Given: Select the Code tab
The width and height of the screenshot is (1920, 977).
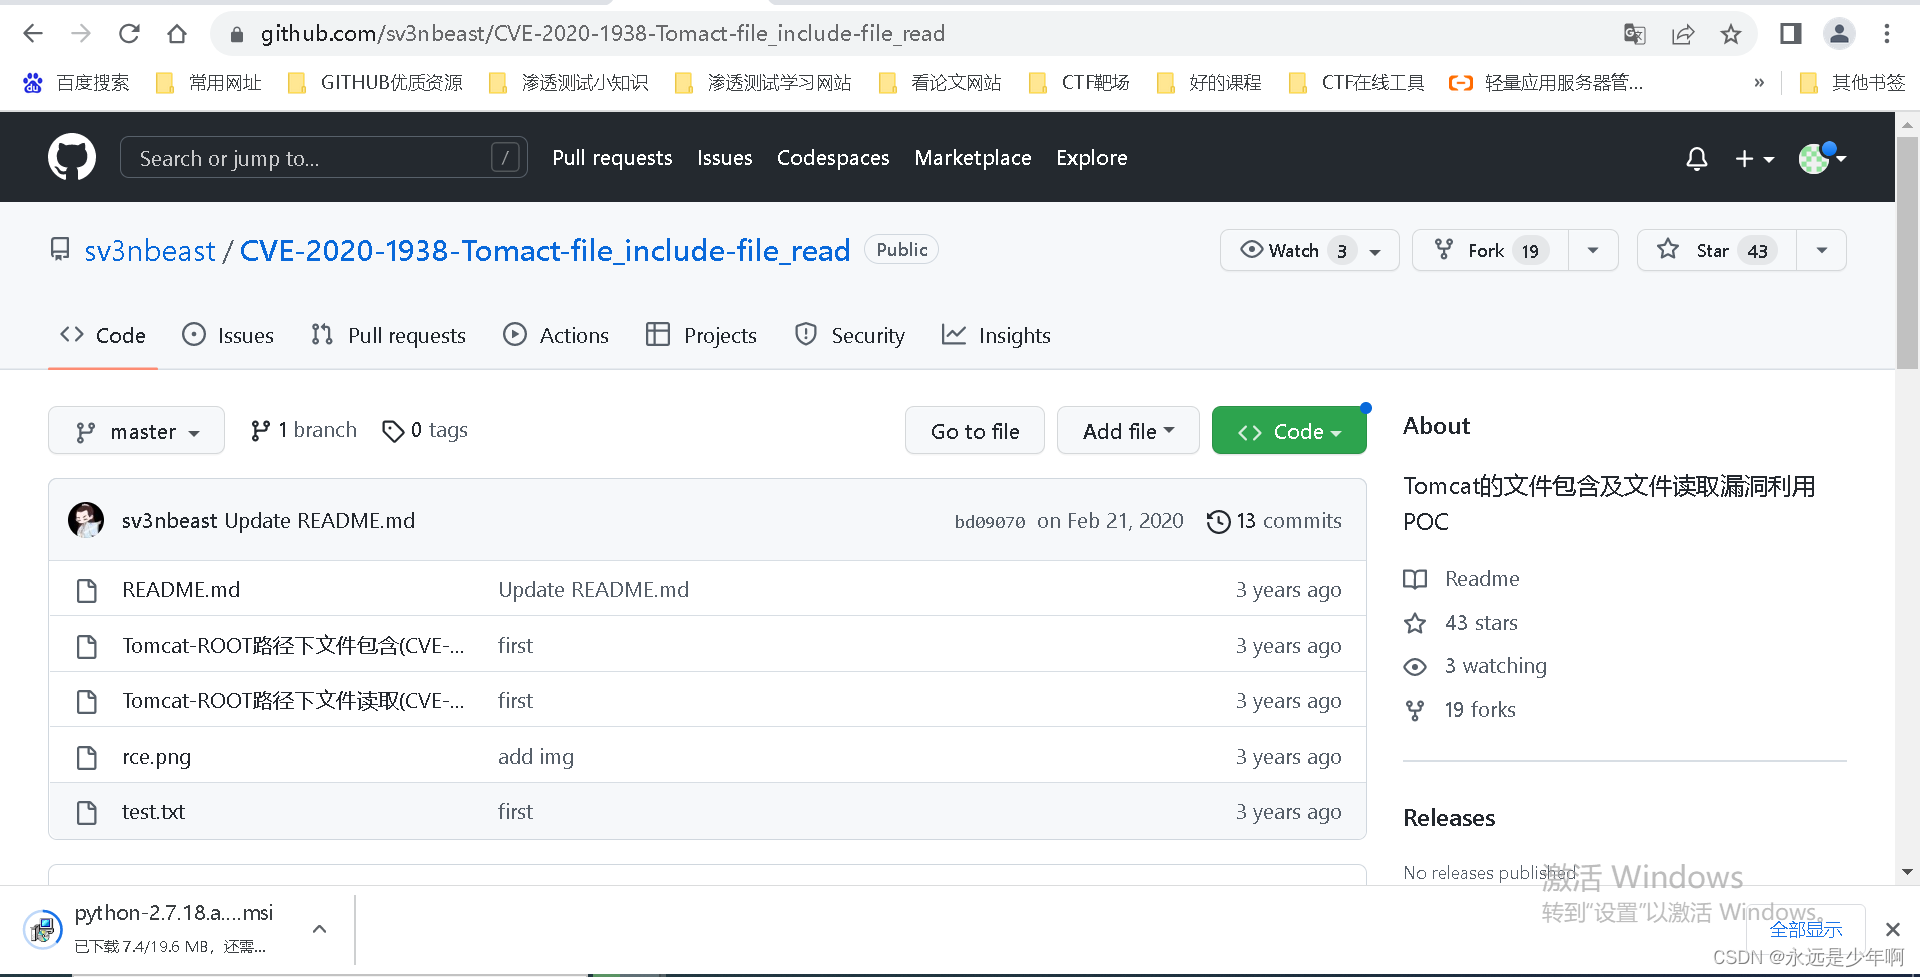Looking at the screenshot, I should 103,335.
